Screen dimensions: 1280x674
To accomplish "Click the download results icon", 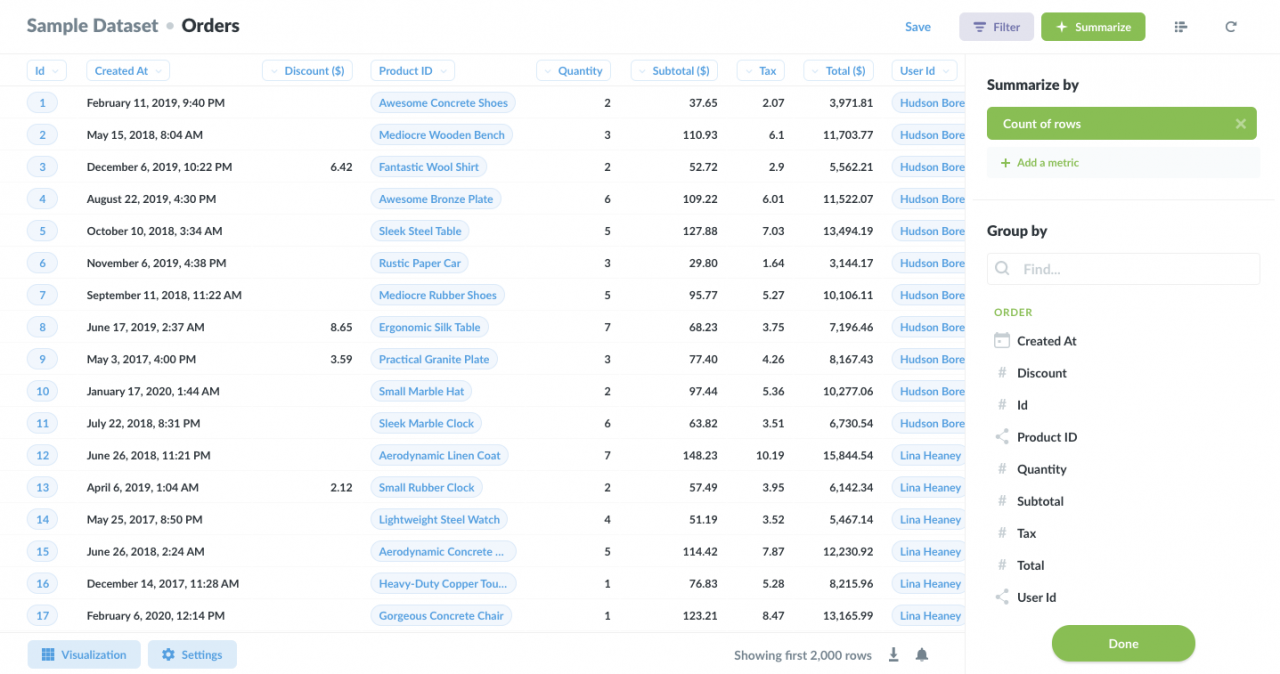I will pyautogui.click(x=894, y=655).
